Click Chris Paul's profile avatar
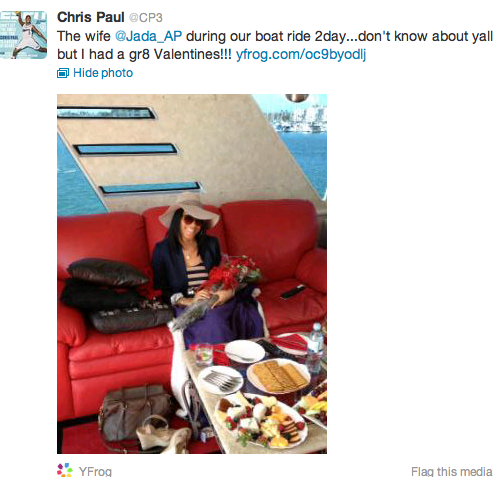Image resolution: width=503 pixels, height=477 pixels. click(x=23, y=35)
